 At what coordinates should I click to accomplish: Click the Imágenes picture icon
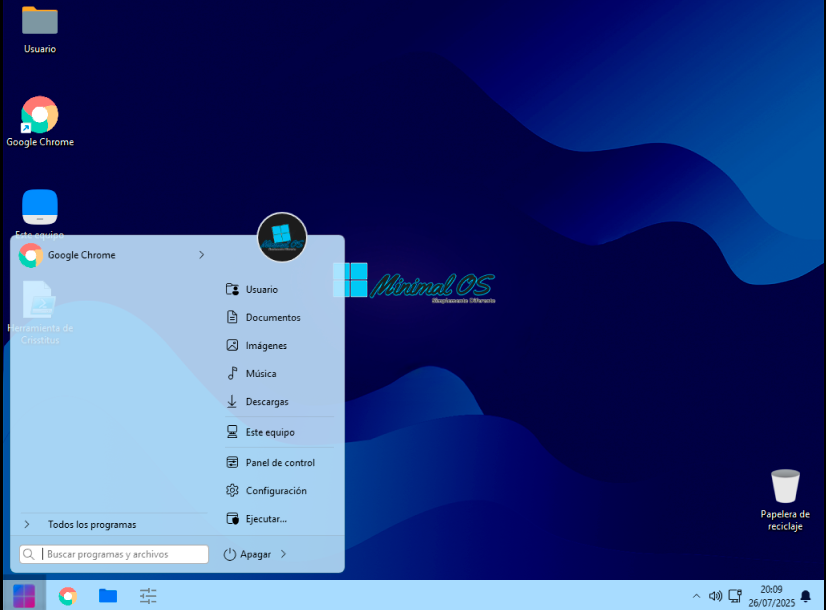coord(232,346)
